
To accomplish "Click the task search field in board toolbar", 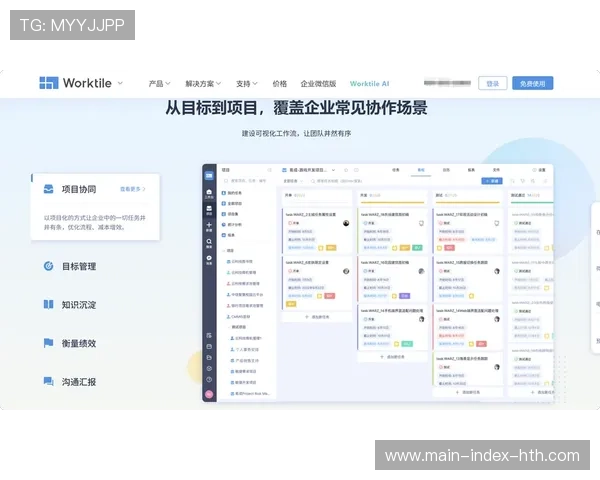I will pos(337,181).
